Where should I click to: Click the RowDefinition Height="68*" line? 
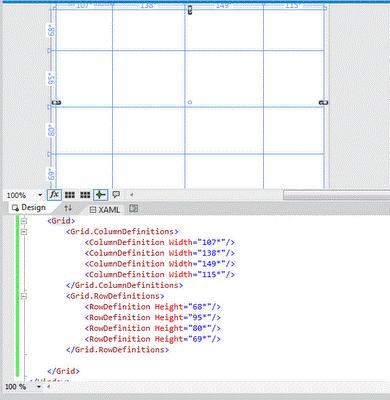pos(153,307)
